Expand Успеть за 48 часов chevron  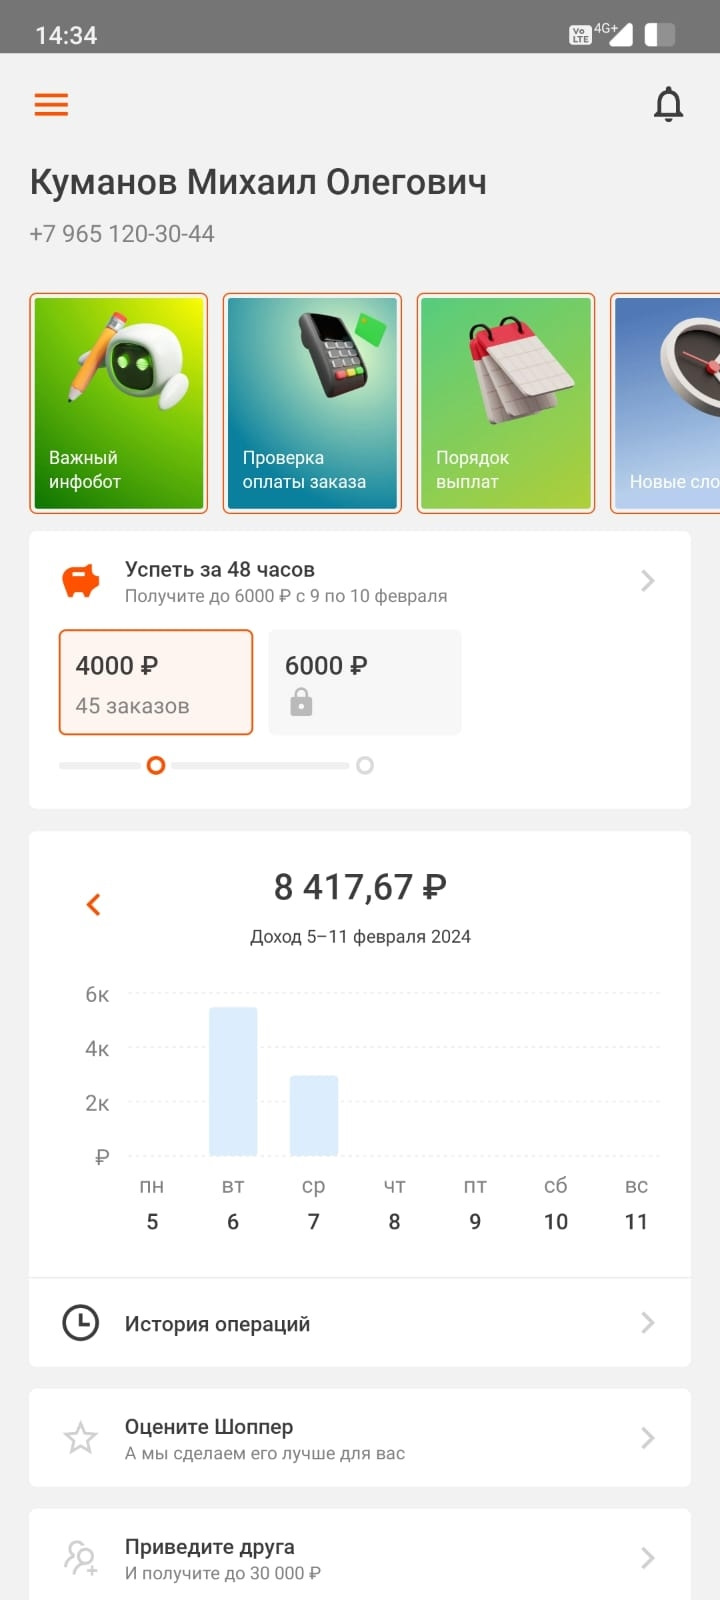point(648,581)
